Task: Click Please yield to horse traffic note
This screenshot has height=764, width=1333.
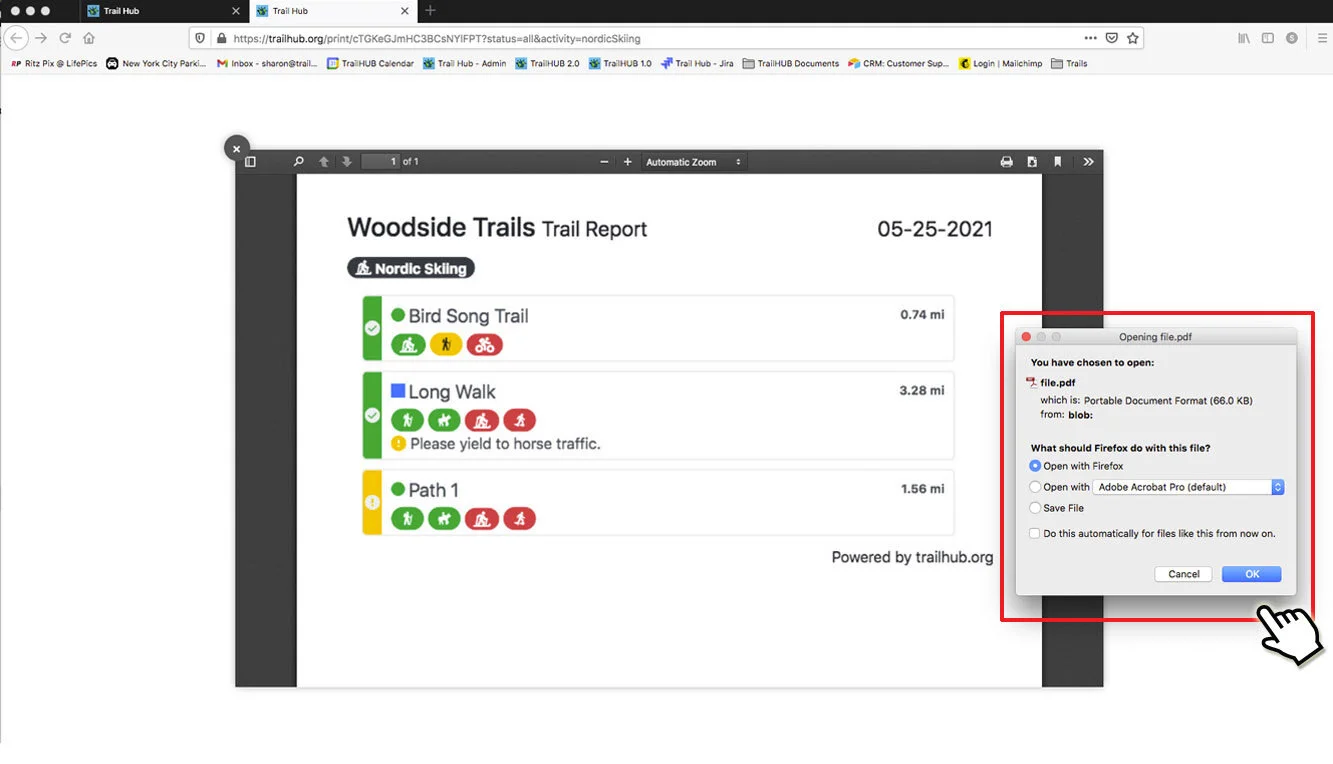Action: coord(505,444)
